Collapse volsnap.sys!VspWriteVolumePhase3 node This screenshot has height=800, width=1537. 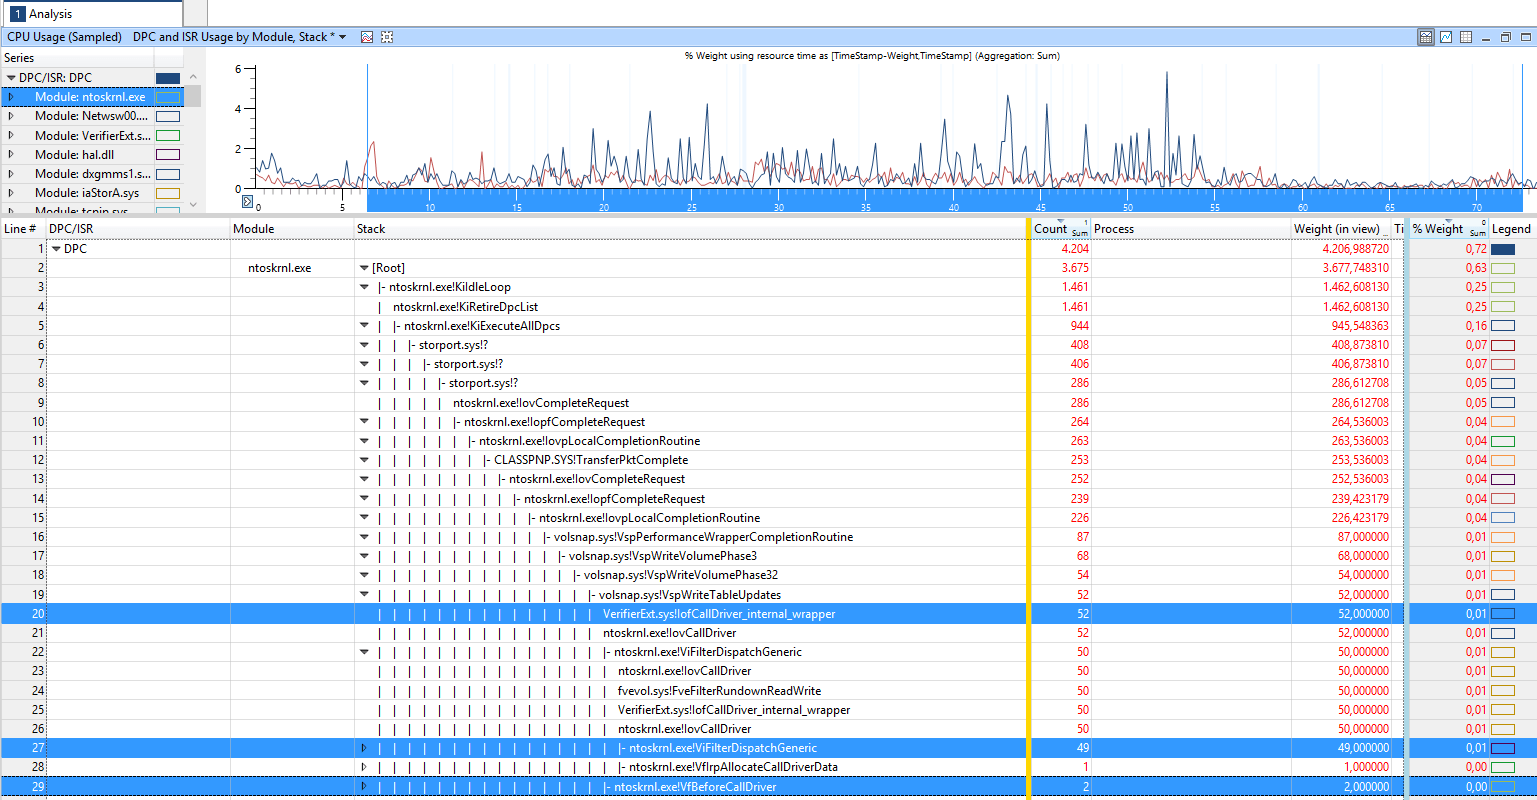[364, 556]
